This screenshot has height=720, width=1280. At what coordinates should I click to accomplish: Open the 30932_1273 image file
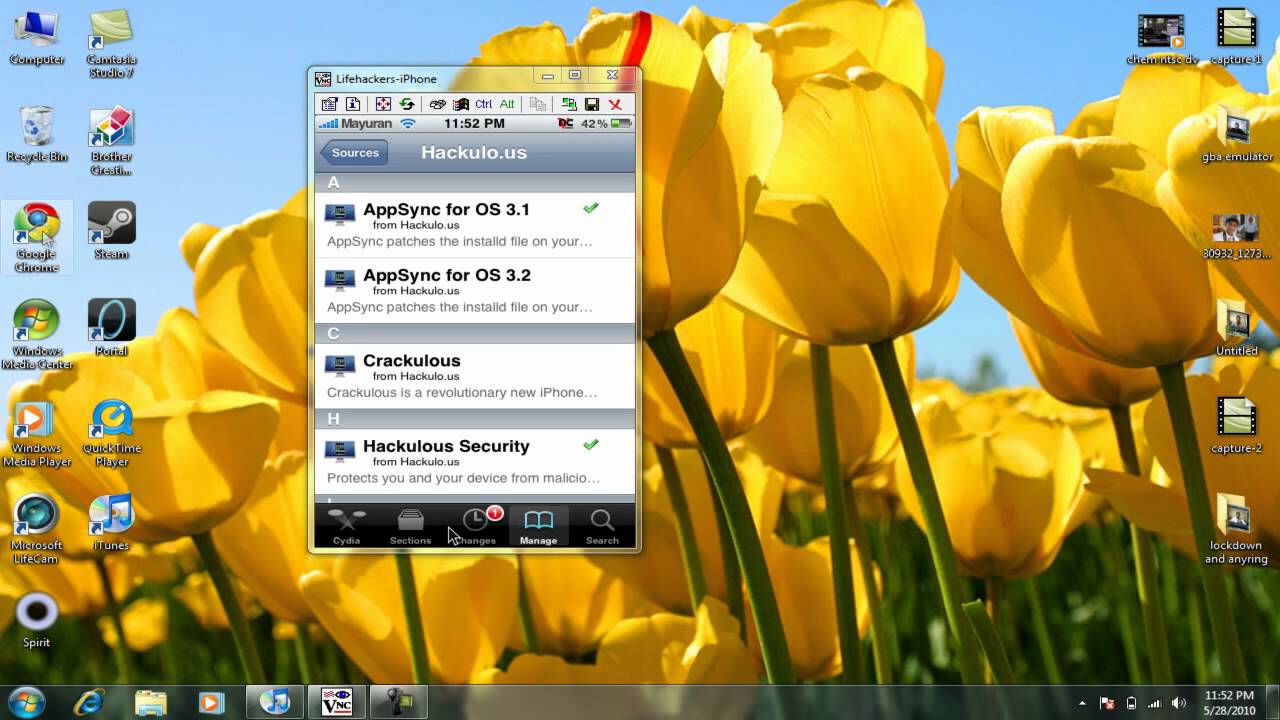1237,235
